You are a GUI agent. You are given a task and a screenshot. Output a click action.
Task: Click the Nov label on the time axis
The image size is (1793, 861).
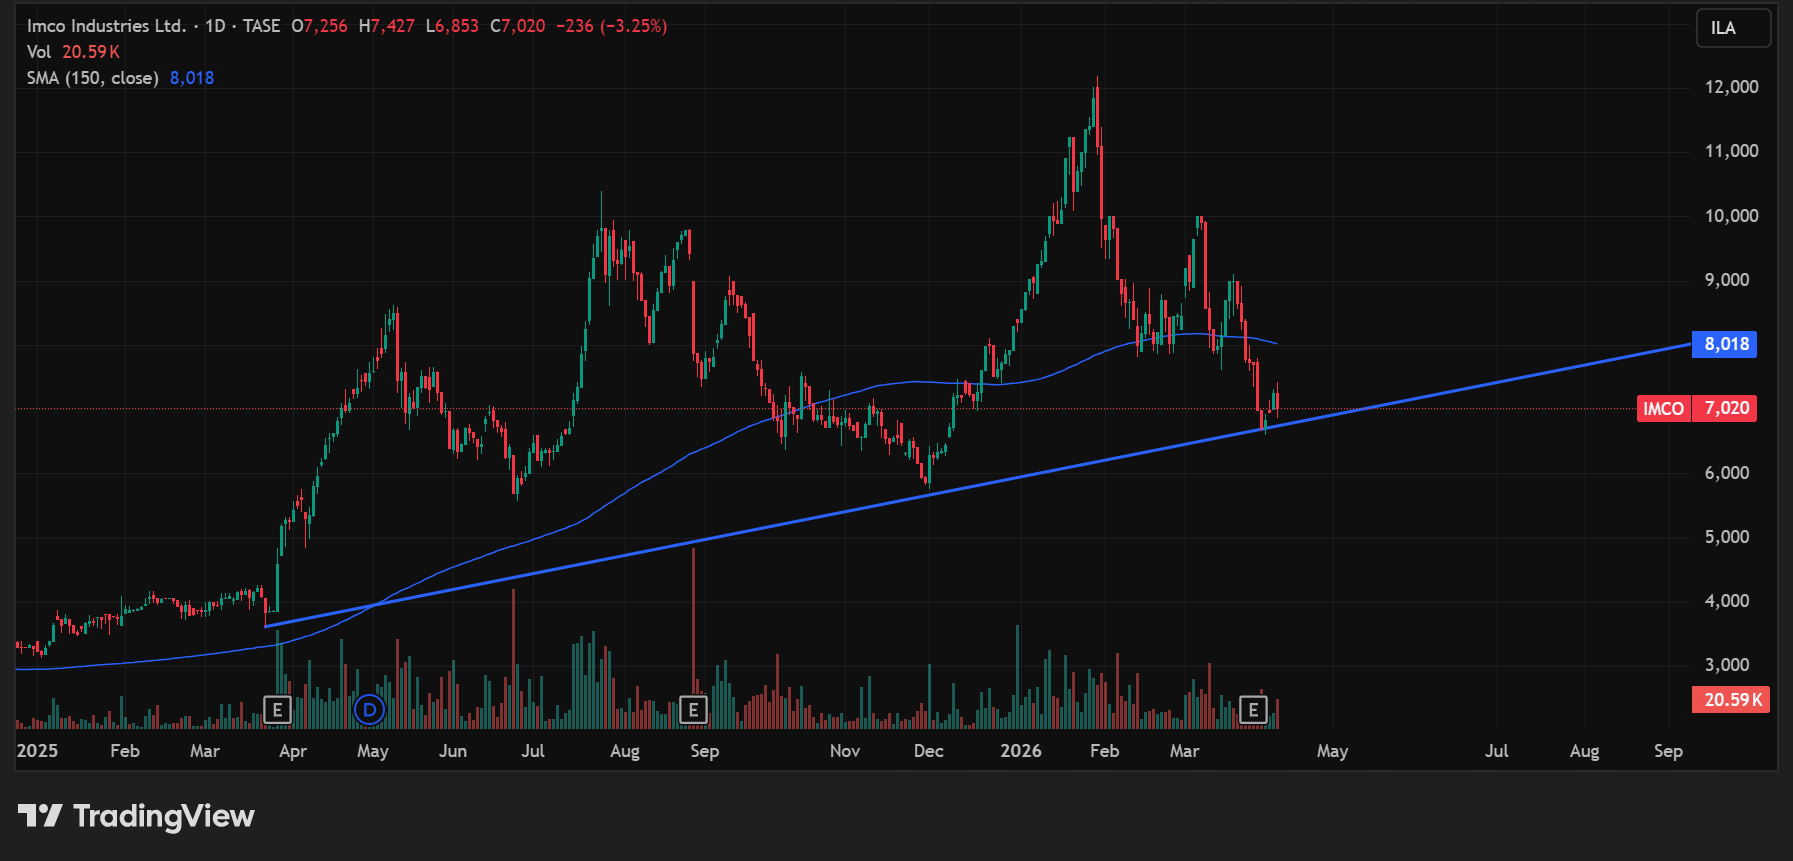[x=845, y=751]
